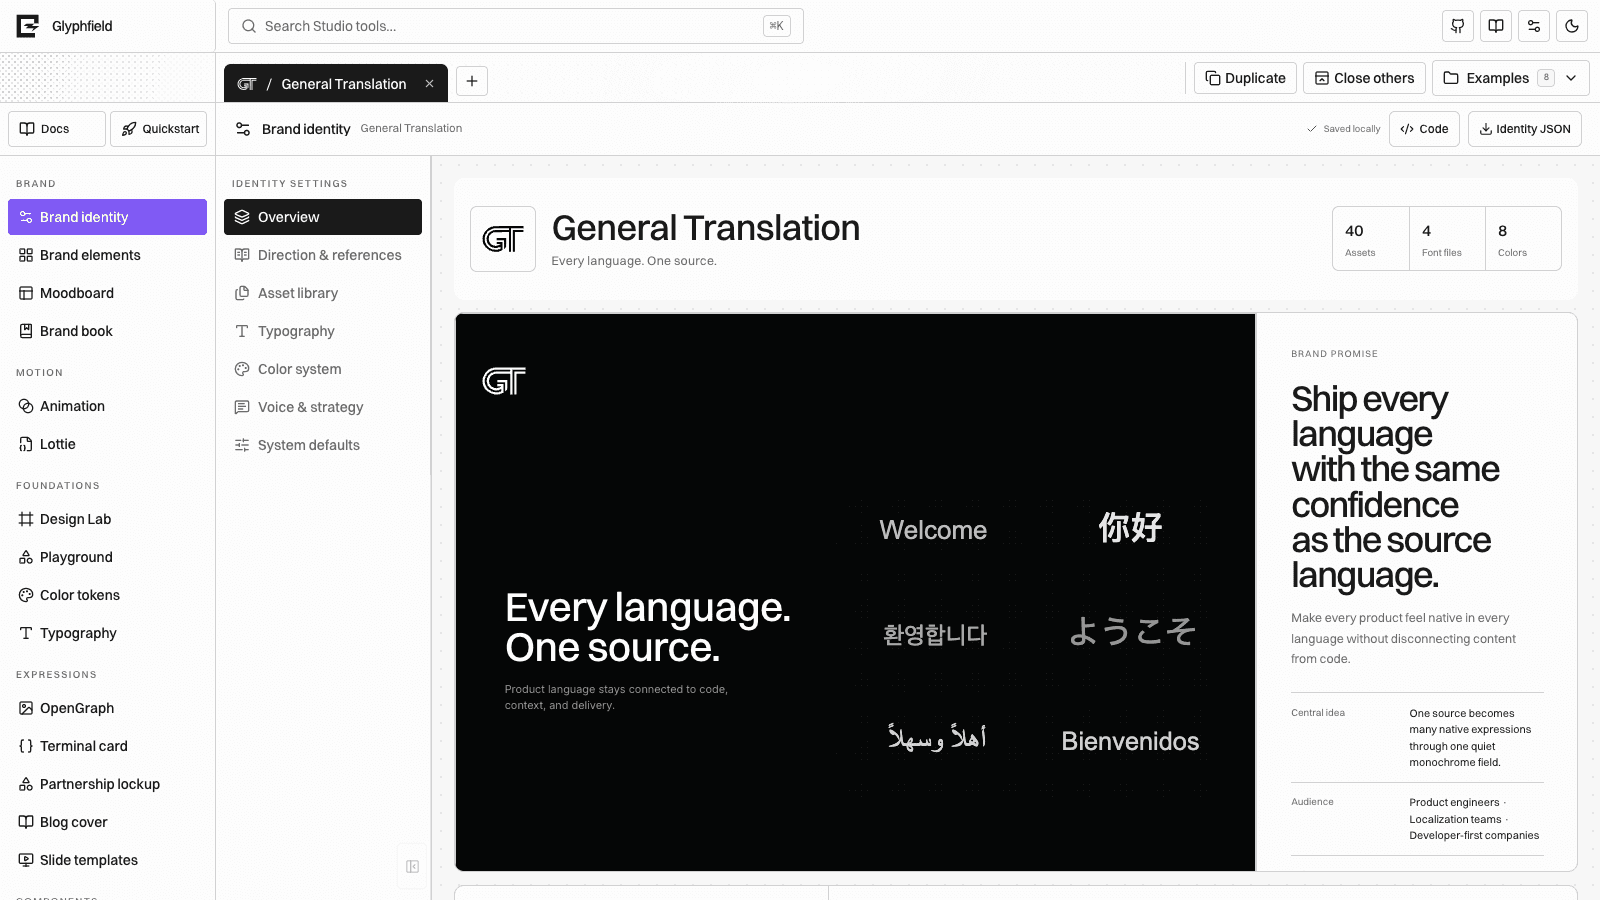Click the Saved locally status
Image resolution: width=1600 pixels, height=900 pixels.
tap(1343, 129)
